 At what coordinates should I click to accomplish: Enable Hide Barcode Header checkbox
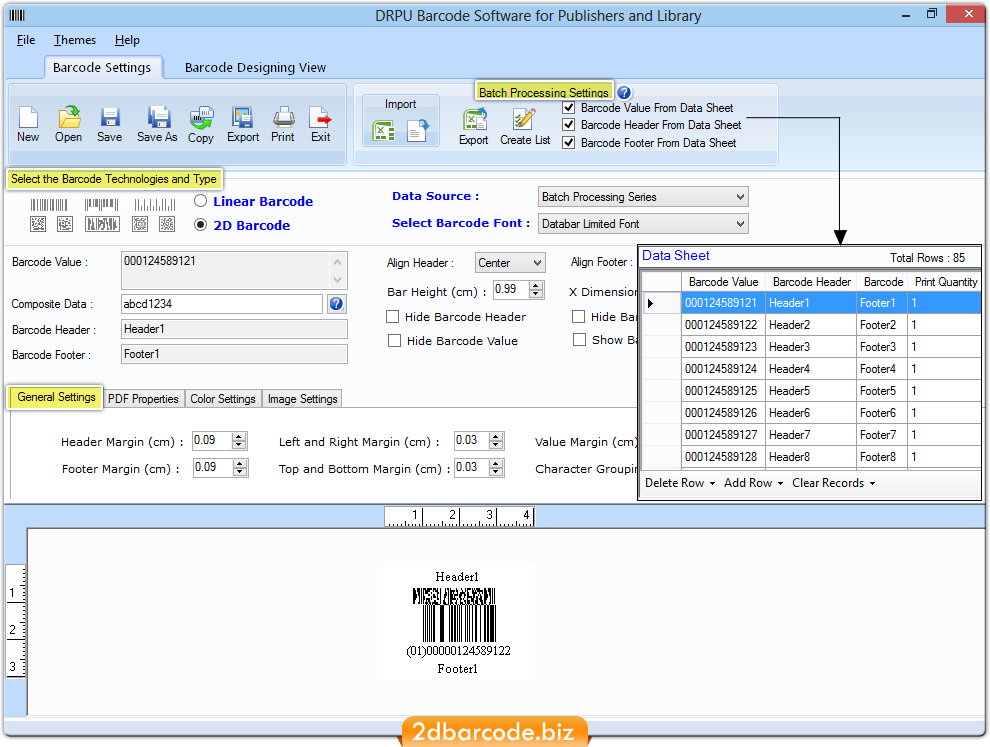pos(393,316)
